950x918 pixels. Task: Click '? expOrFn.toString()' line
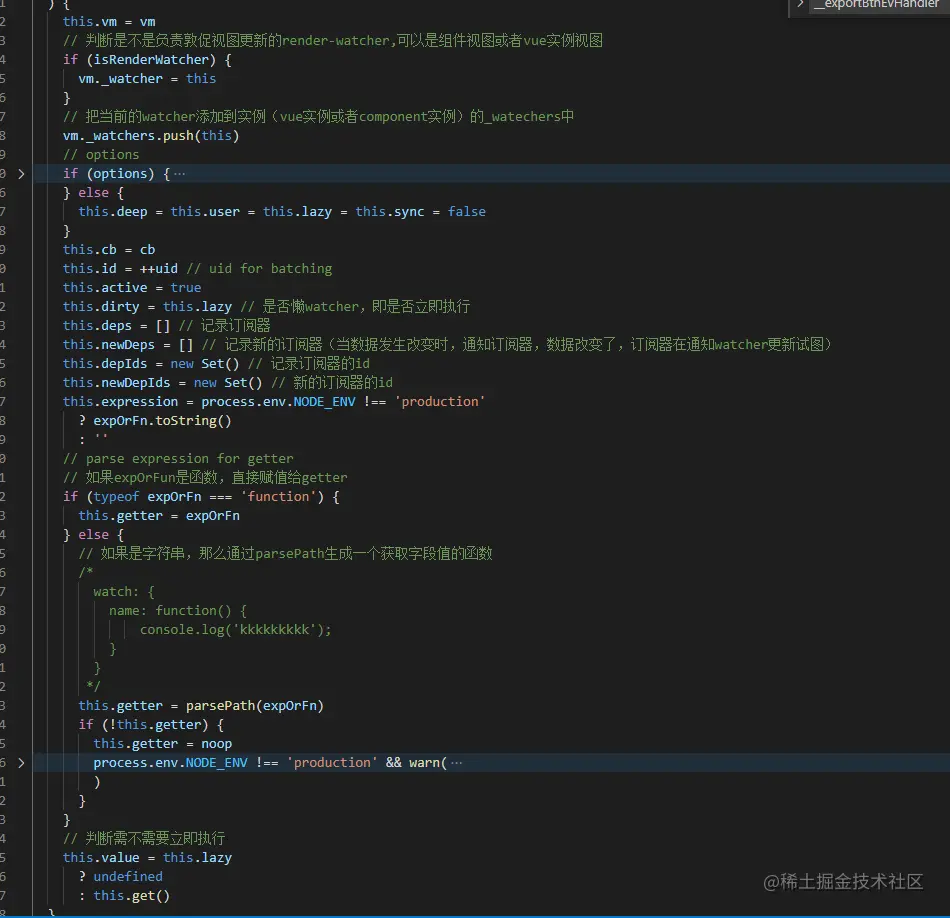click(x=155, y=421)
